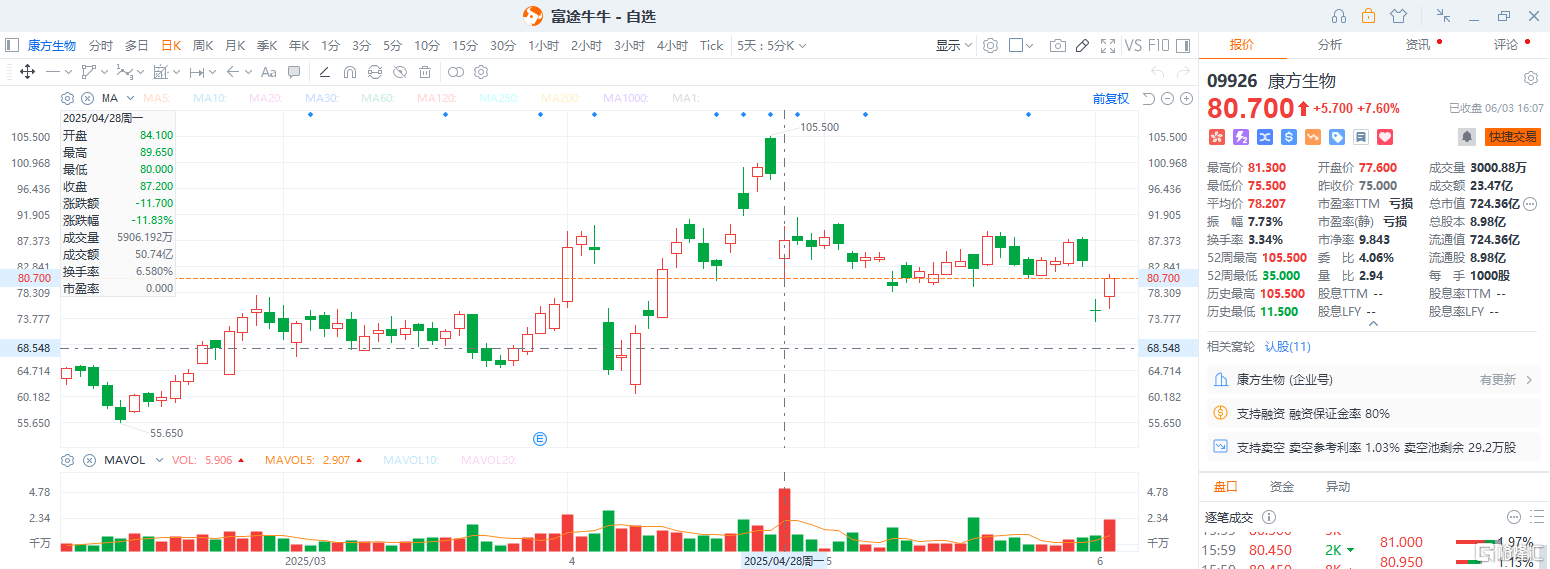Switch to 资金 capital flow tab
The height and width of the screenshot is (569, 1550).
tap(1282, 487)
